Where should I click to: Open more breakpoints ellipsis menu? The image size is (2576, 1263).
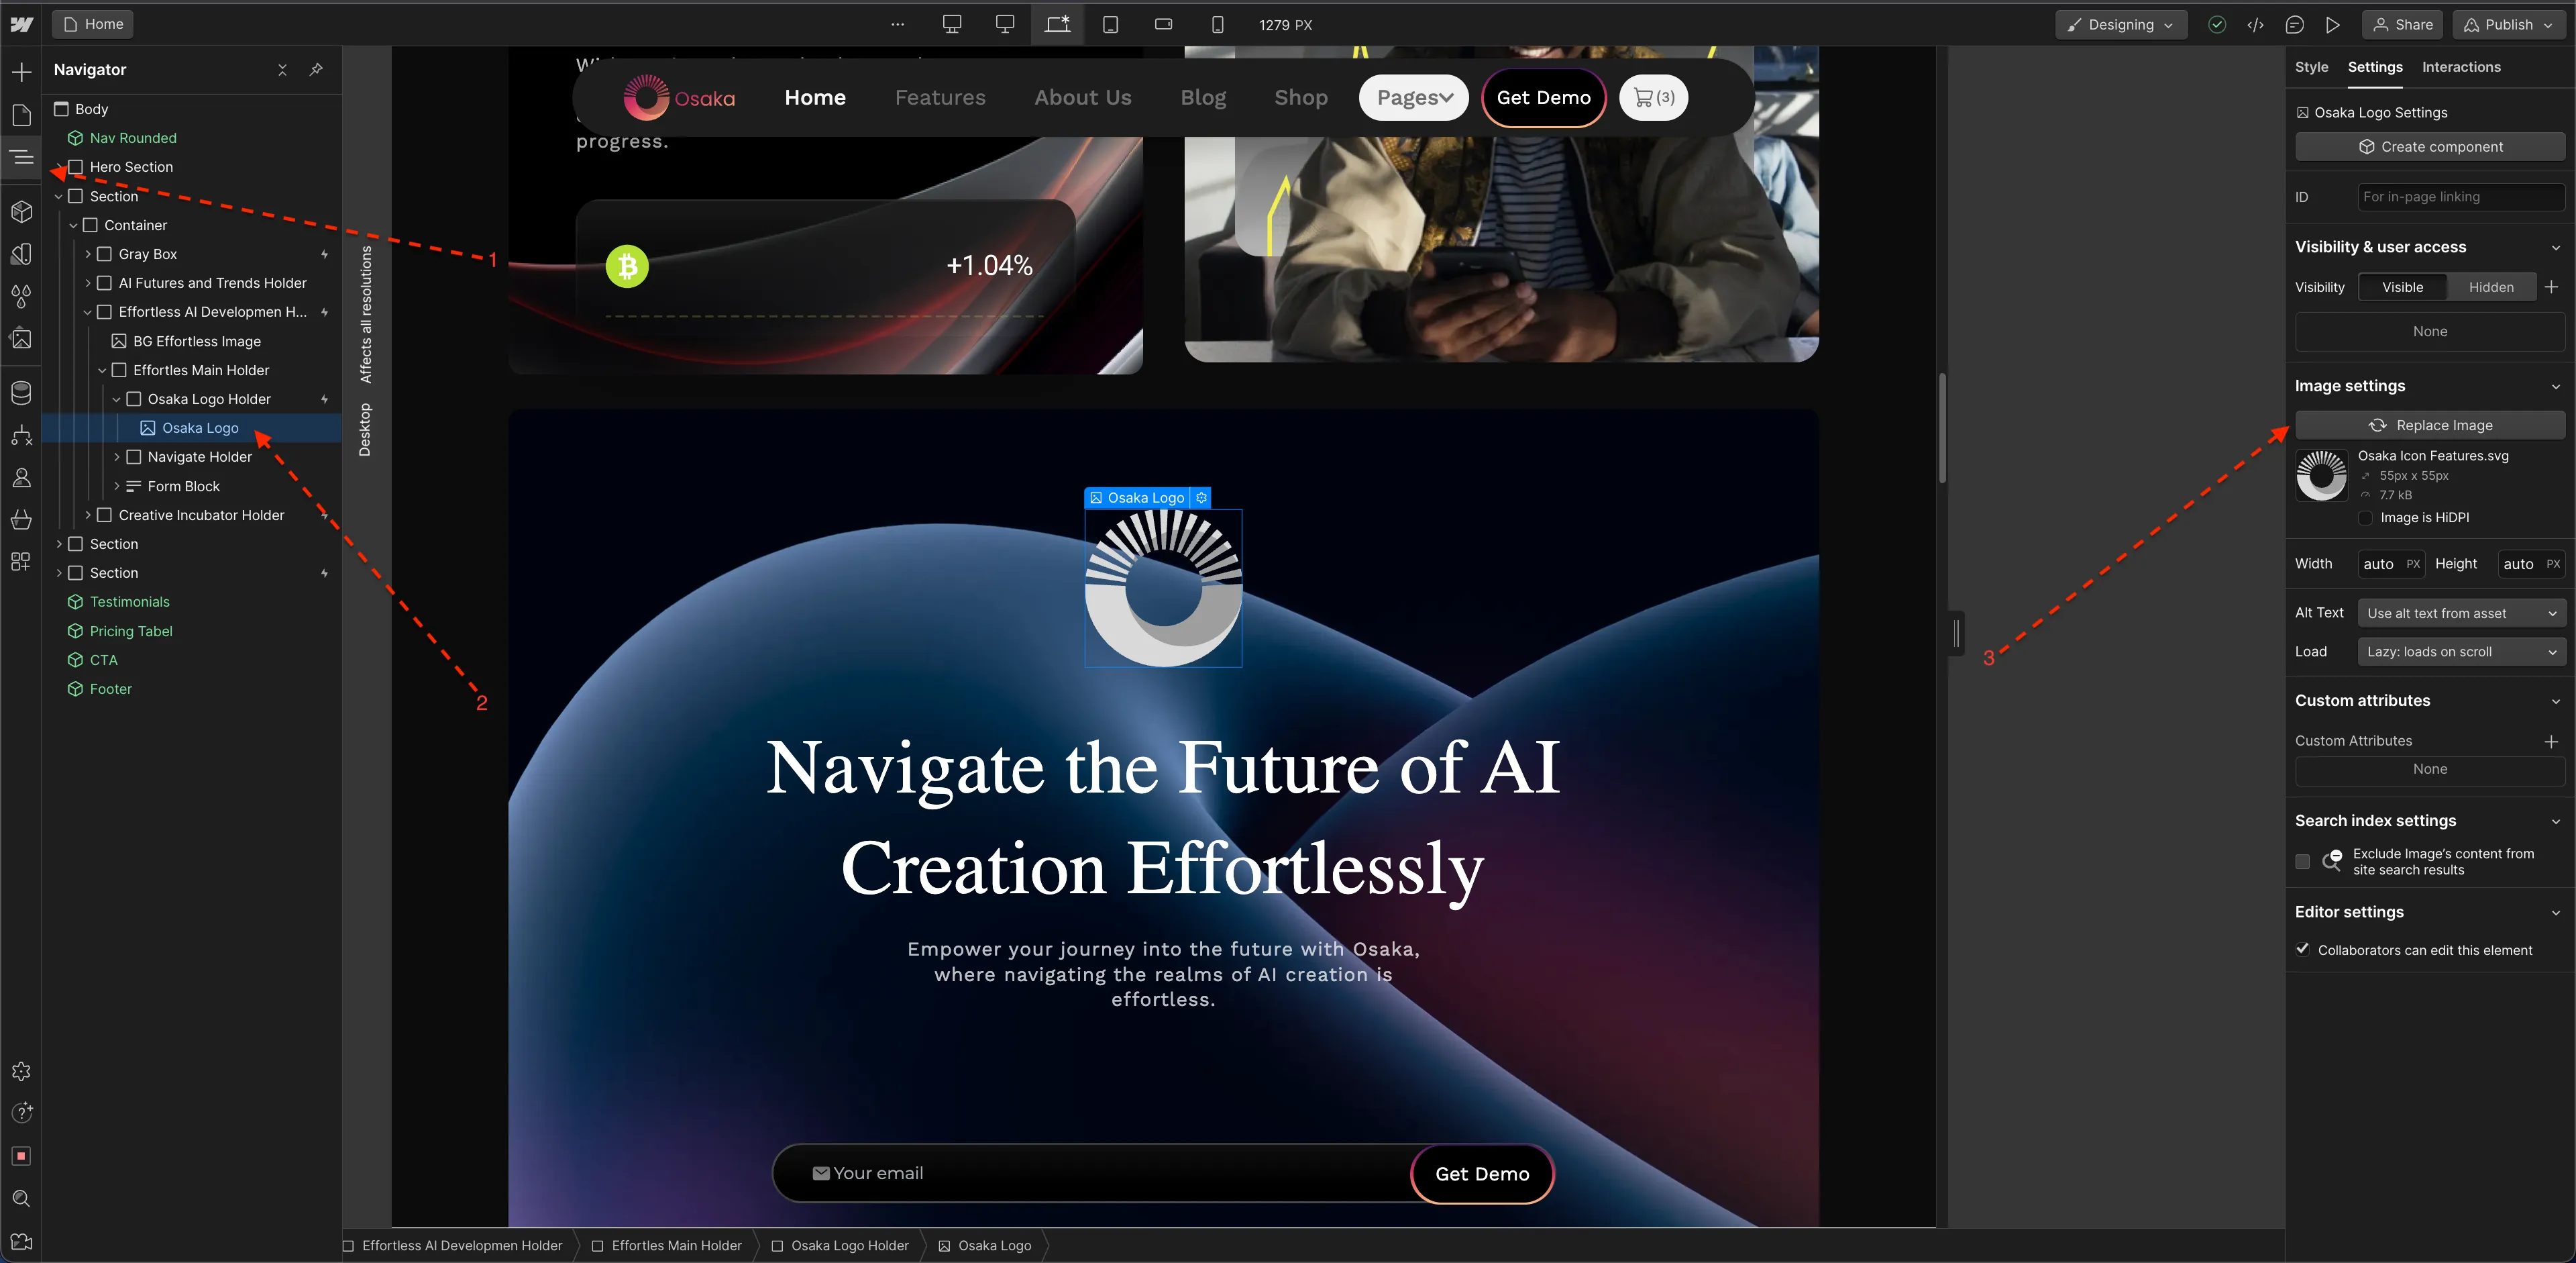897,24
